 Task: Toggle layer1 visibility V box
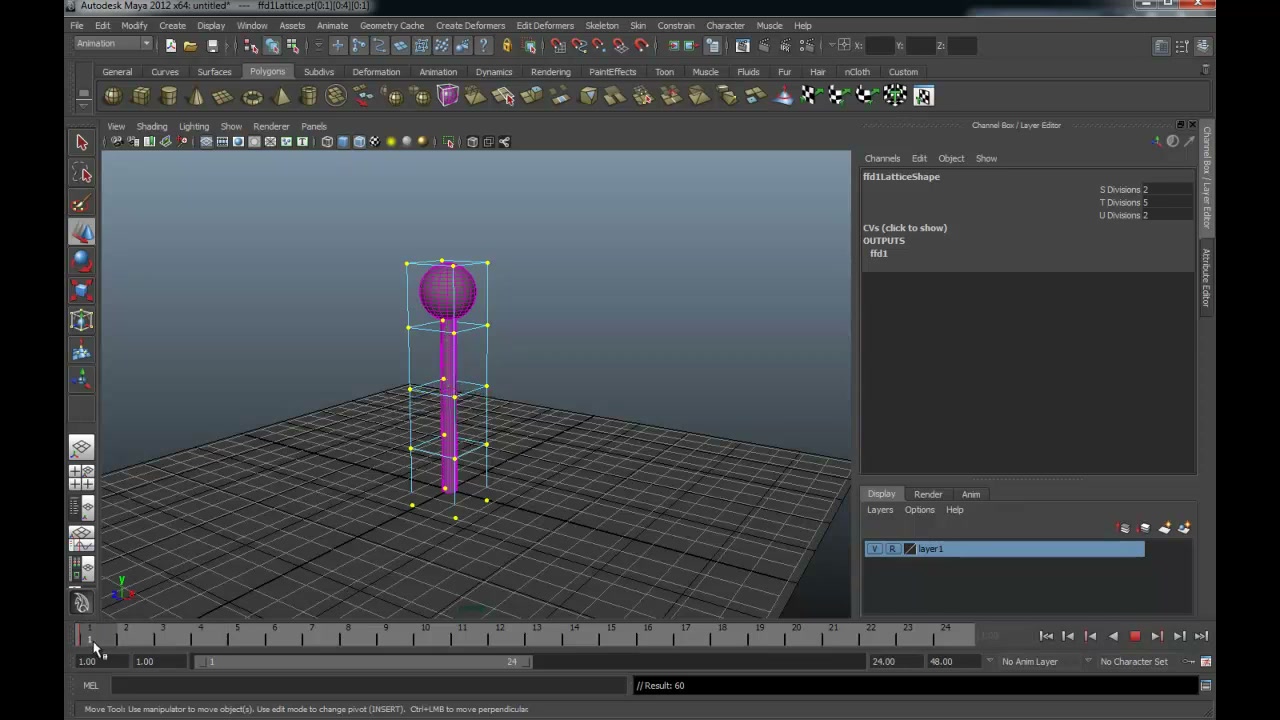875,549
